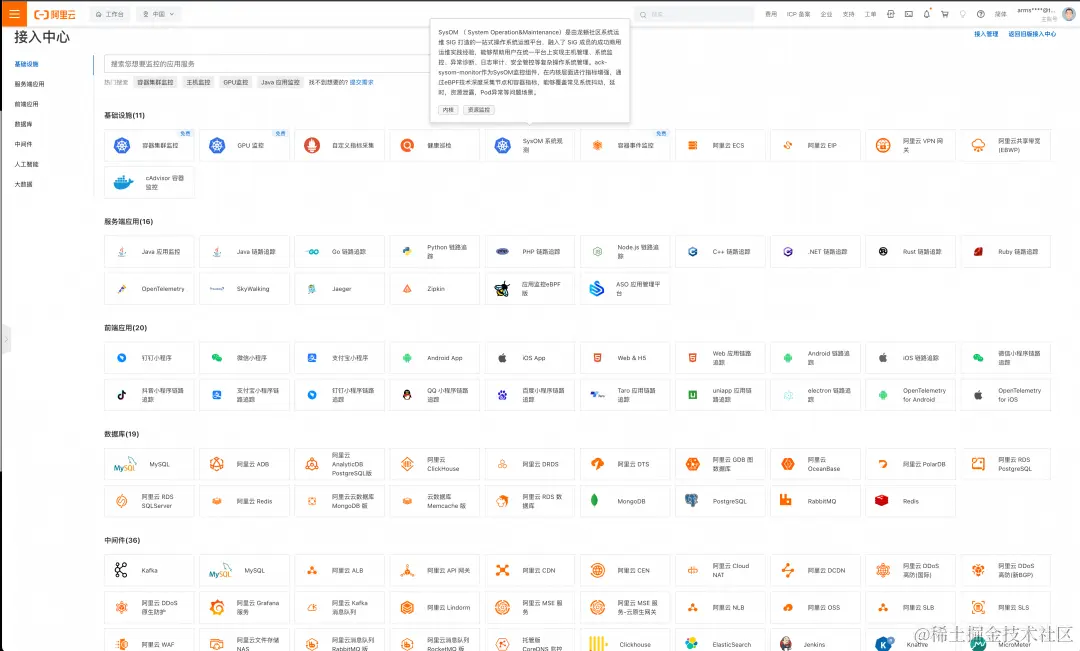Click the lightbulb icon in top bar
1080x651 pixels.
coord(962,14)
